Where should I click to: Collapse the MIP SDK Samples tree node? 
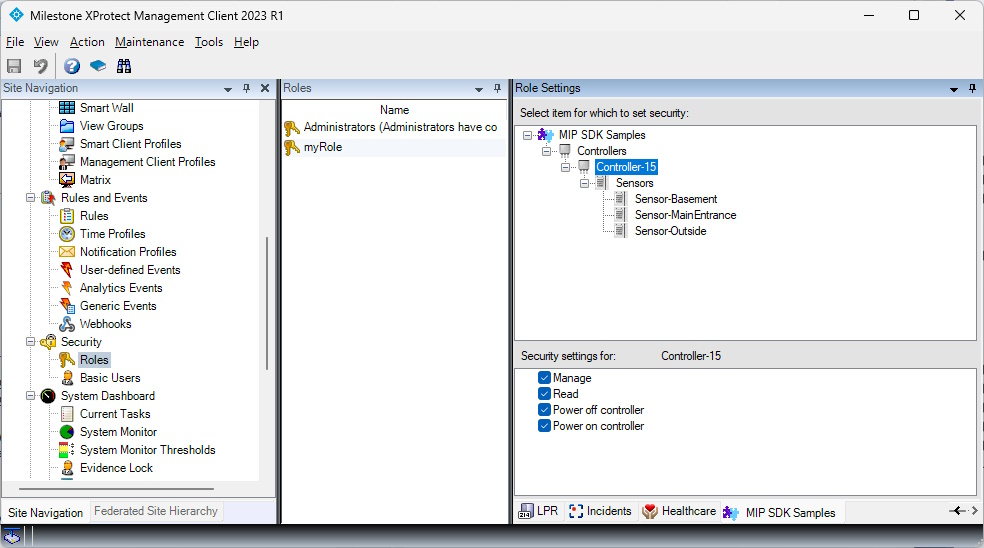point(527,135)
